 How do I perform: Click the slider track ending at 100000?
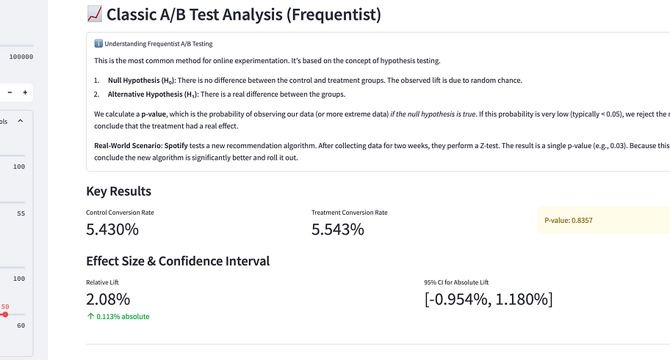click(x=16, y=45)
